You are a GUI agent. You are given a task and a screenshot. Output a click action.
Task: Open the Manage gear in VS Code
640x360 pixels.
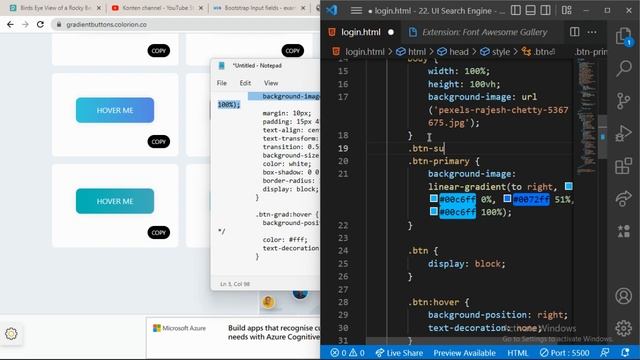(x=623, y=328)
